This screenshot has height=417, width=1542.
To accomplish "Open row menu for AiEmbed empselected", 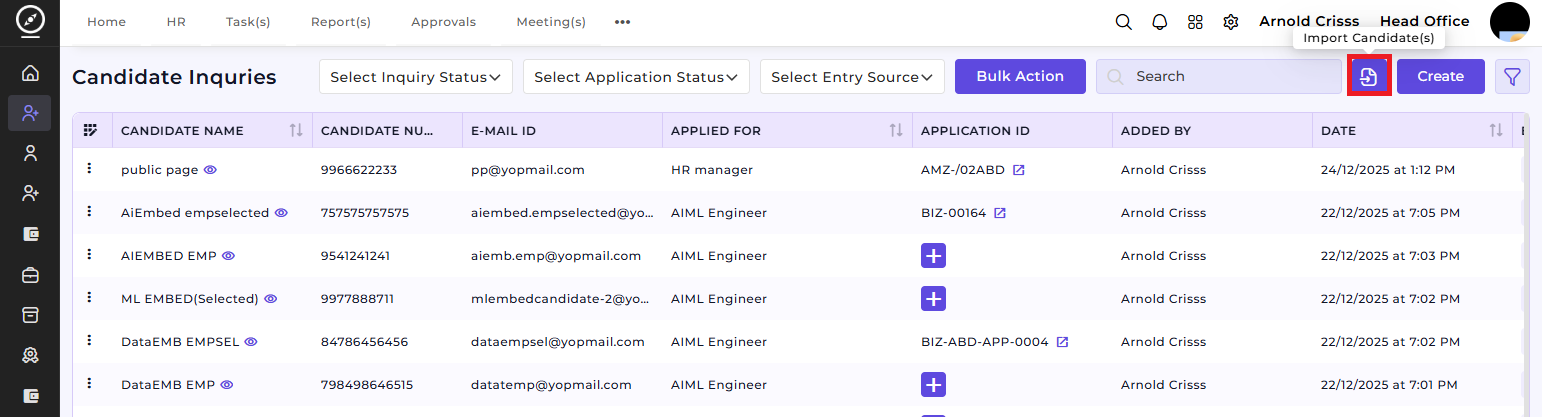I will click(90, 212).
